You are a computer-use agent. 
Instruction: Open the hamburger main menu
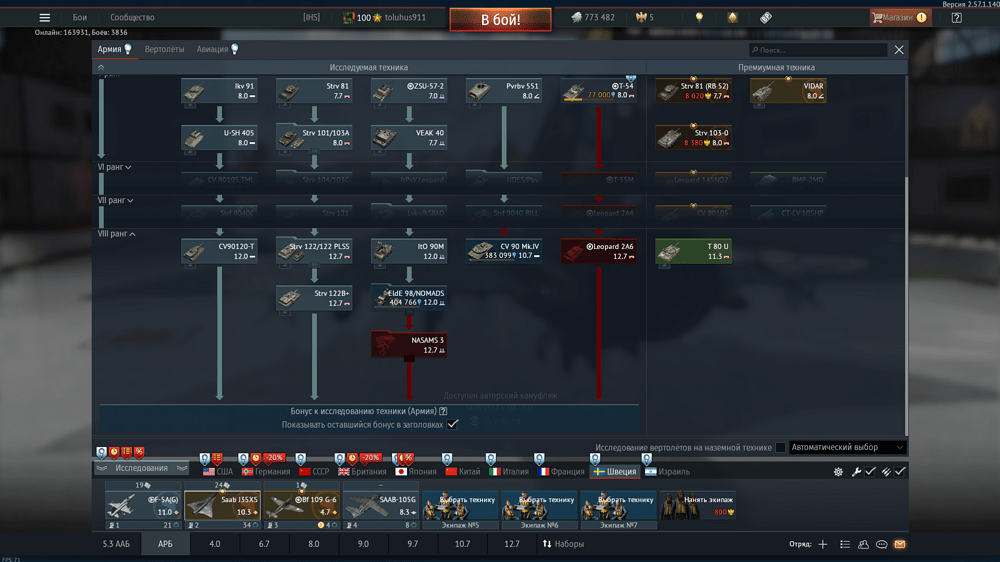pos(44,18)
